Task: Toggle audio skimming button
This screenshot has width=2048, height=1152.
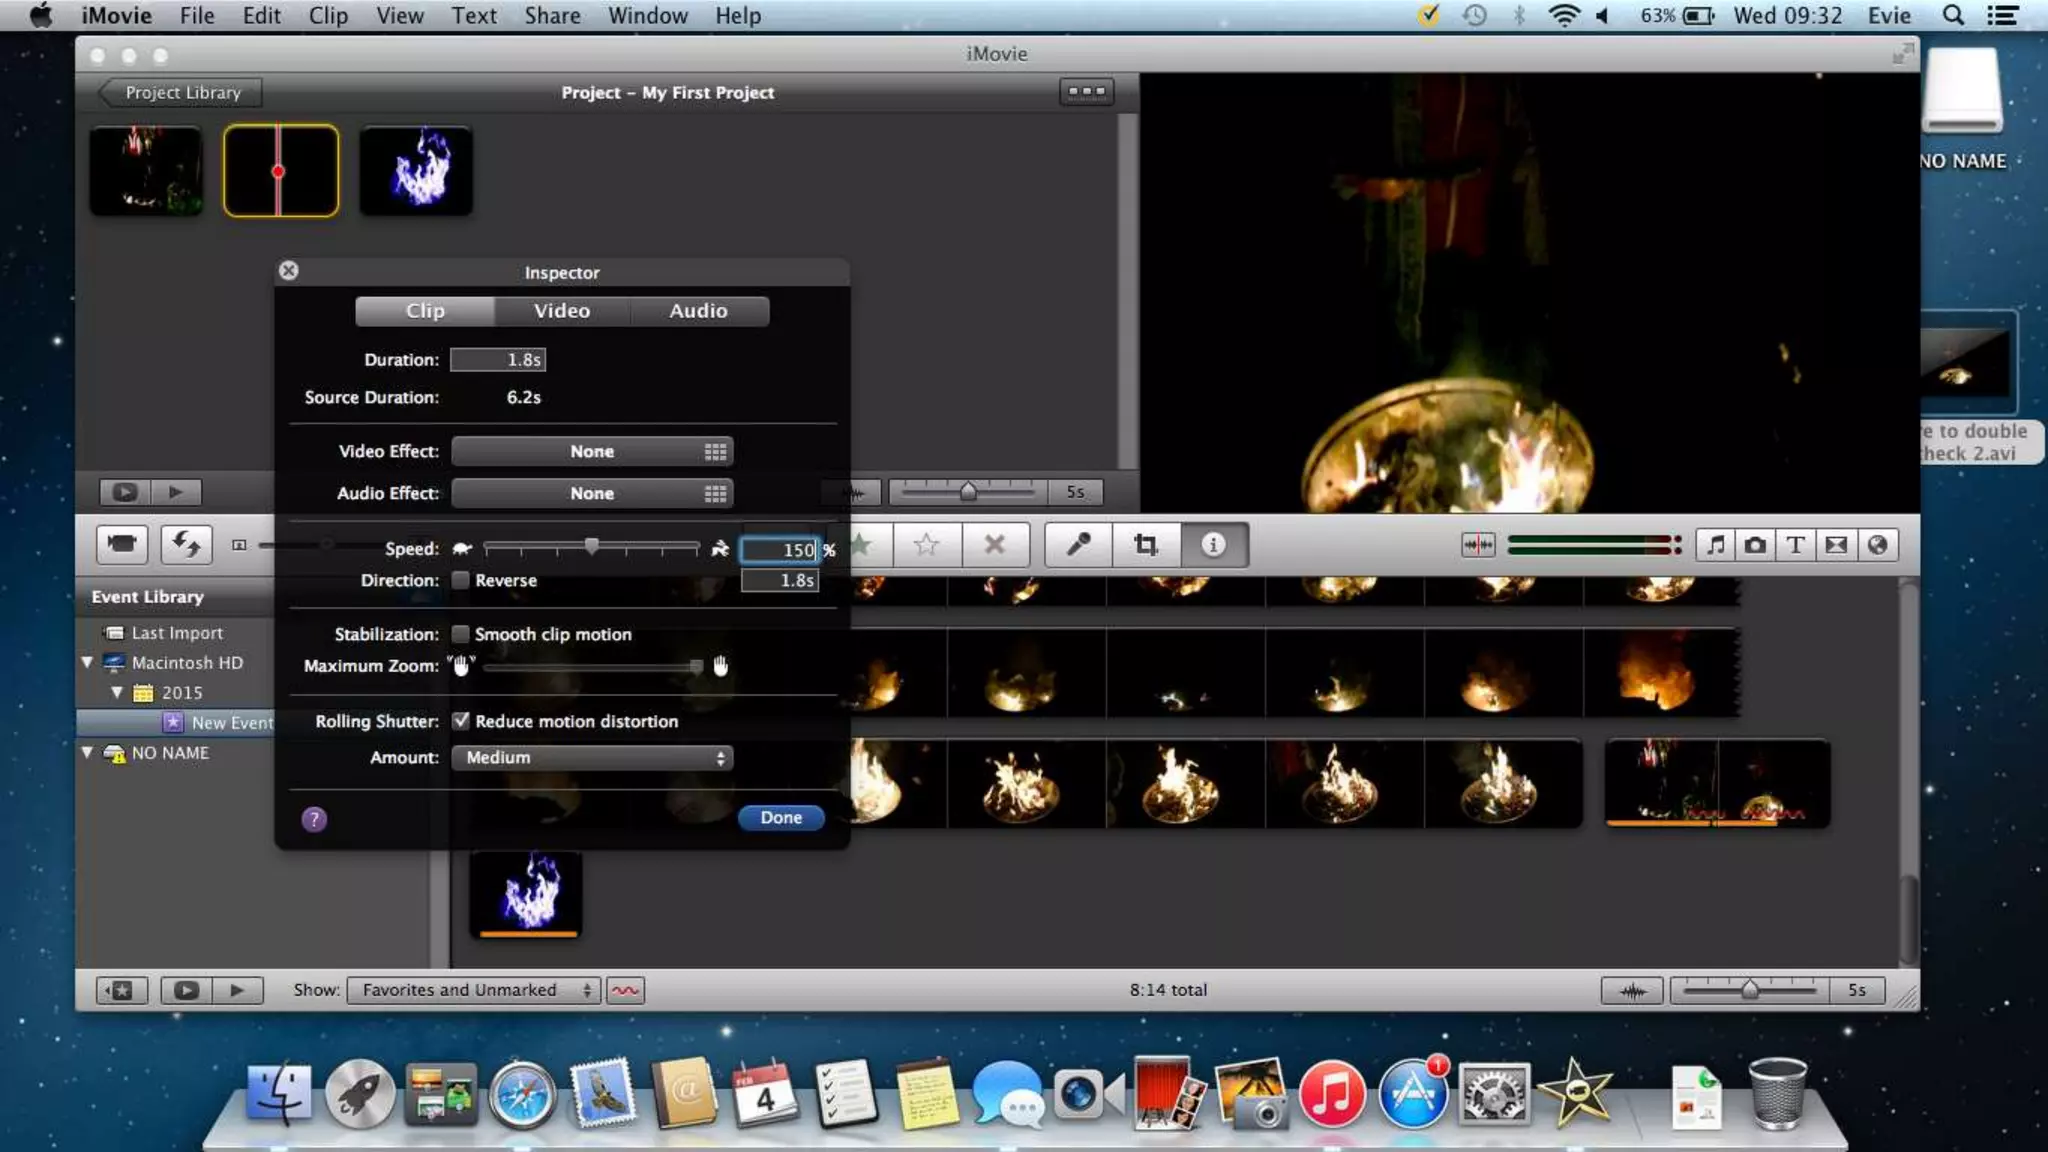Action: point(1478,545)
